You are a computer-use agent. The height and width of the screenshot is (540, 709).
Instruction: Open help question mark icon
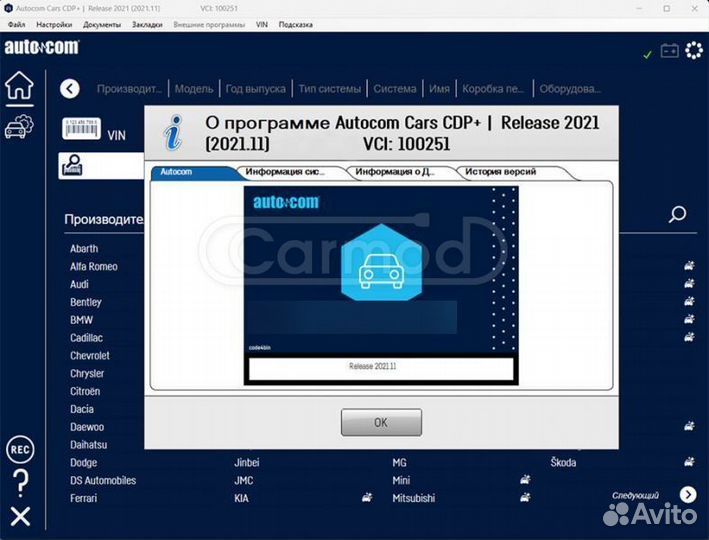20,483
